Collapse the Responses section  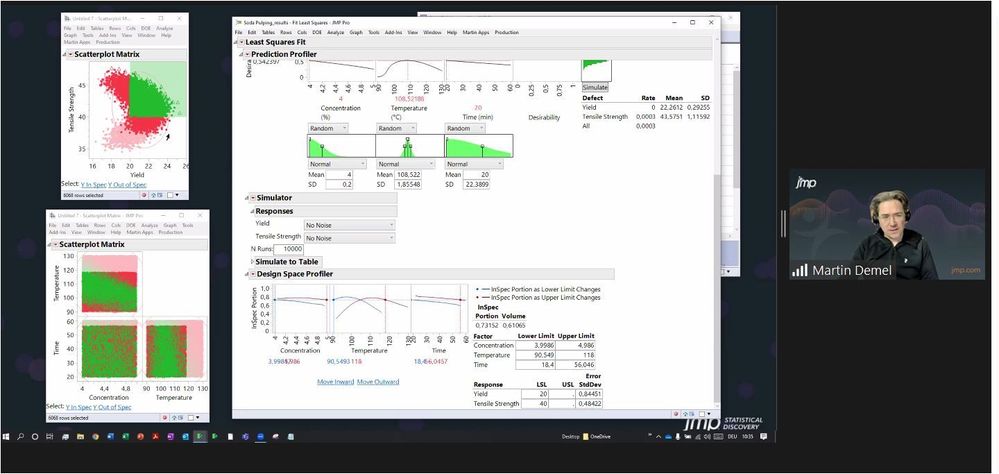pos(252,211)
